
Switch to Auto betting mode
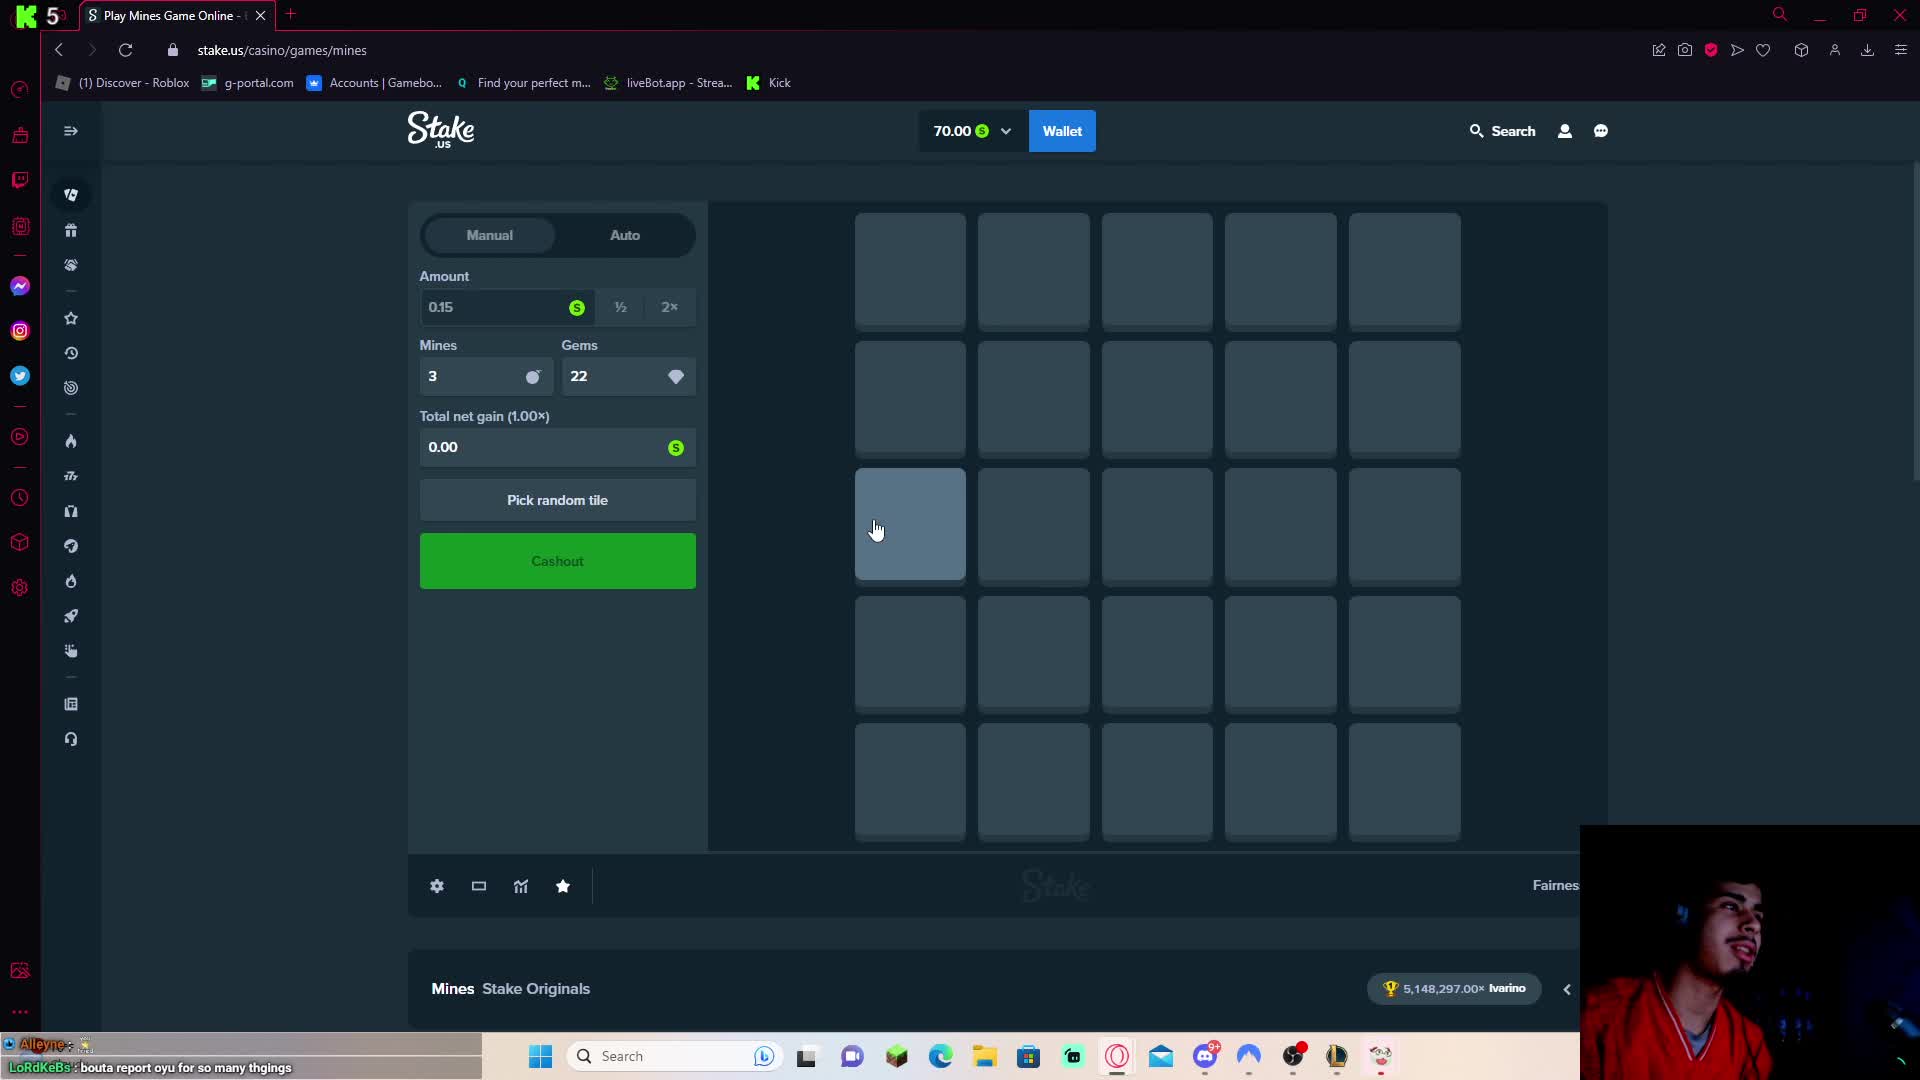tap(625, 235)
